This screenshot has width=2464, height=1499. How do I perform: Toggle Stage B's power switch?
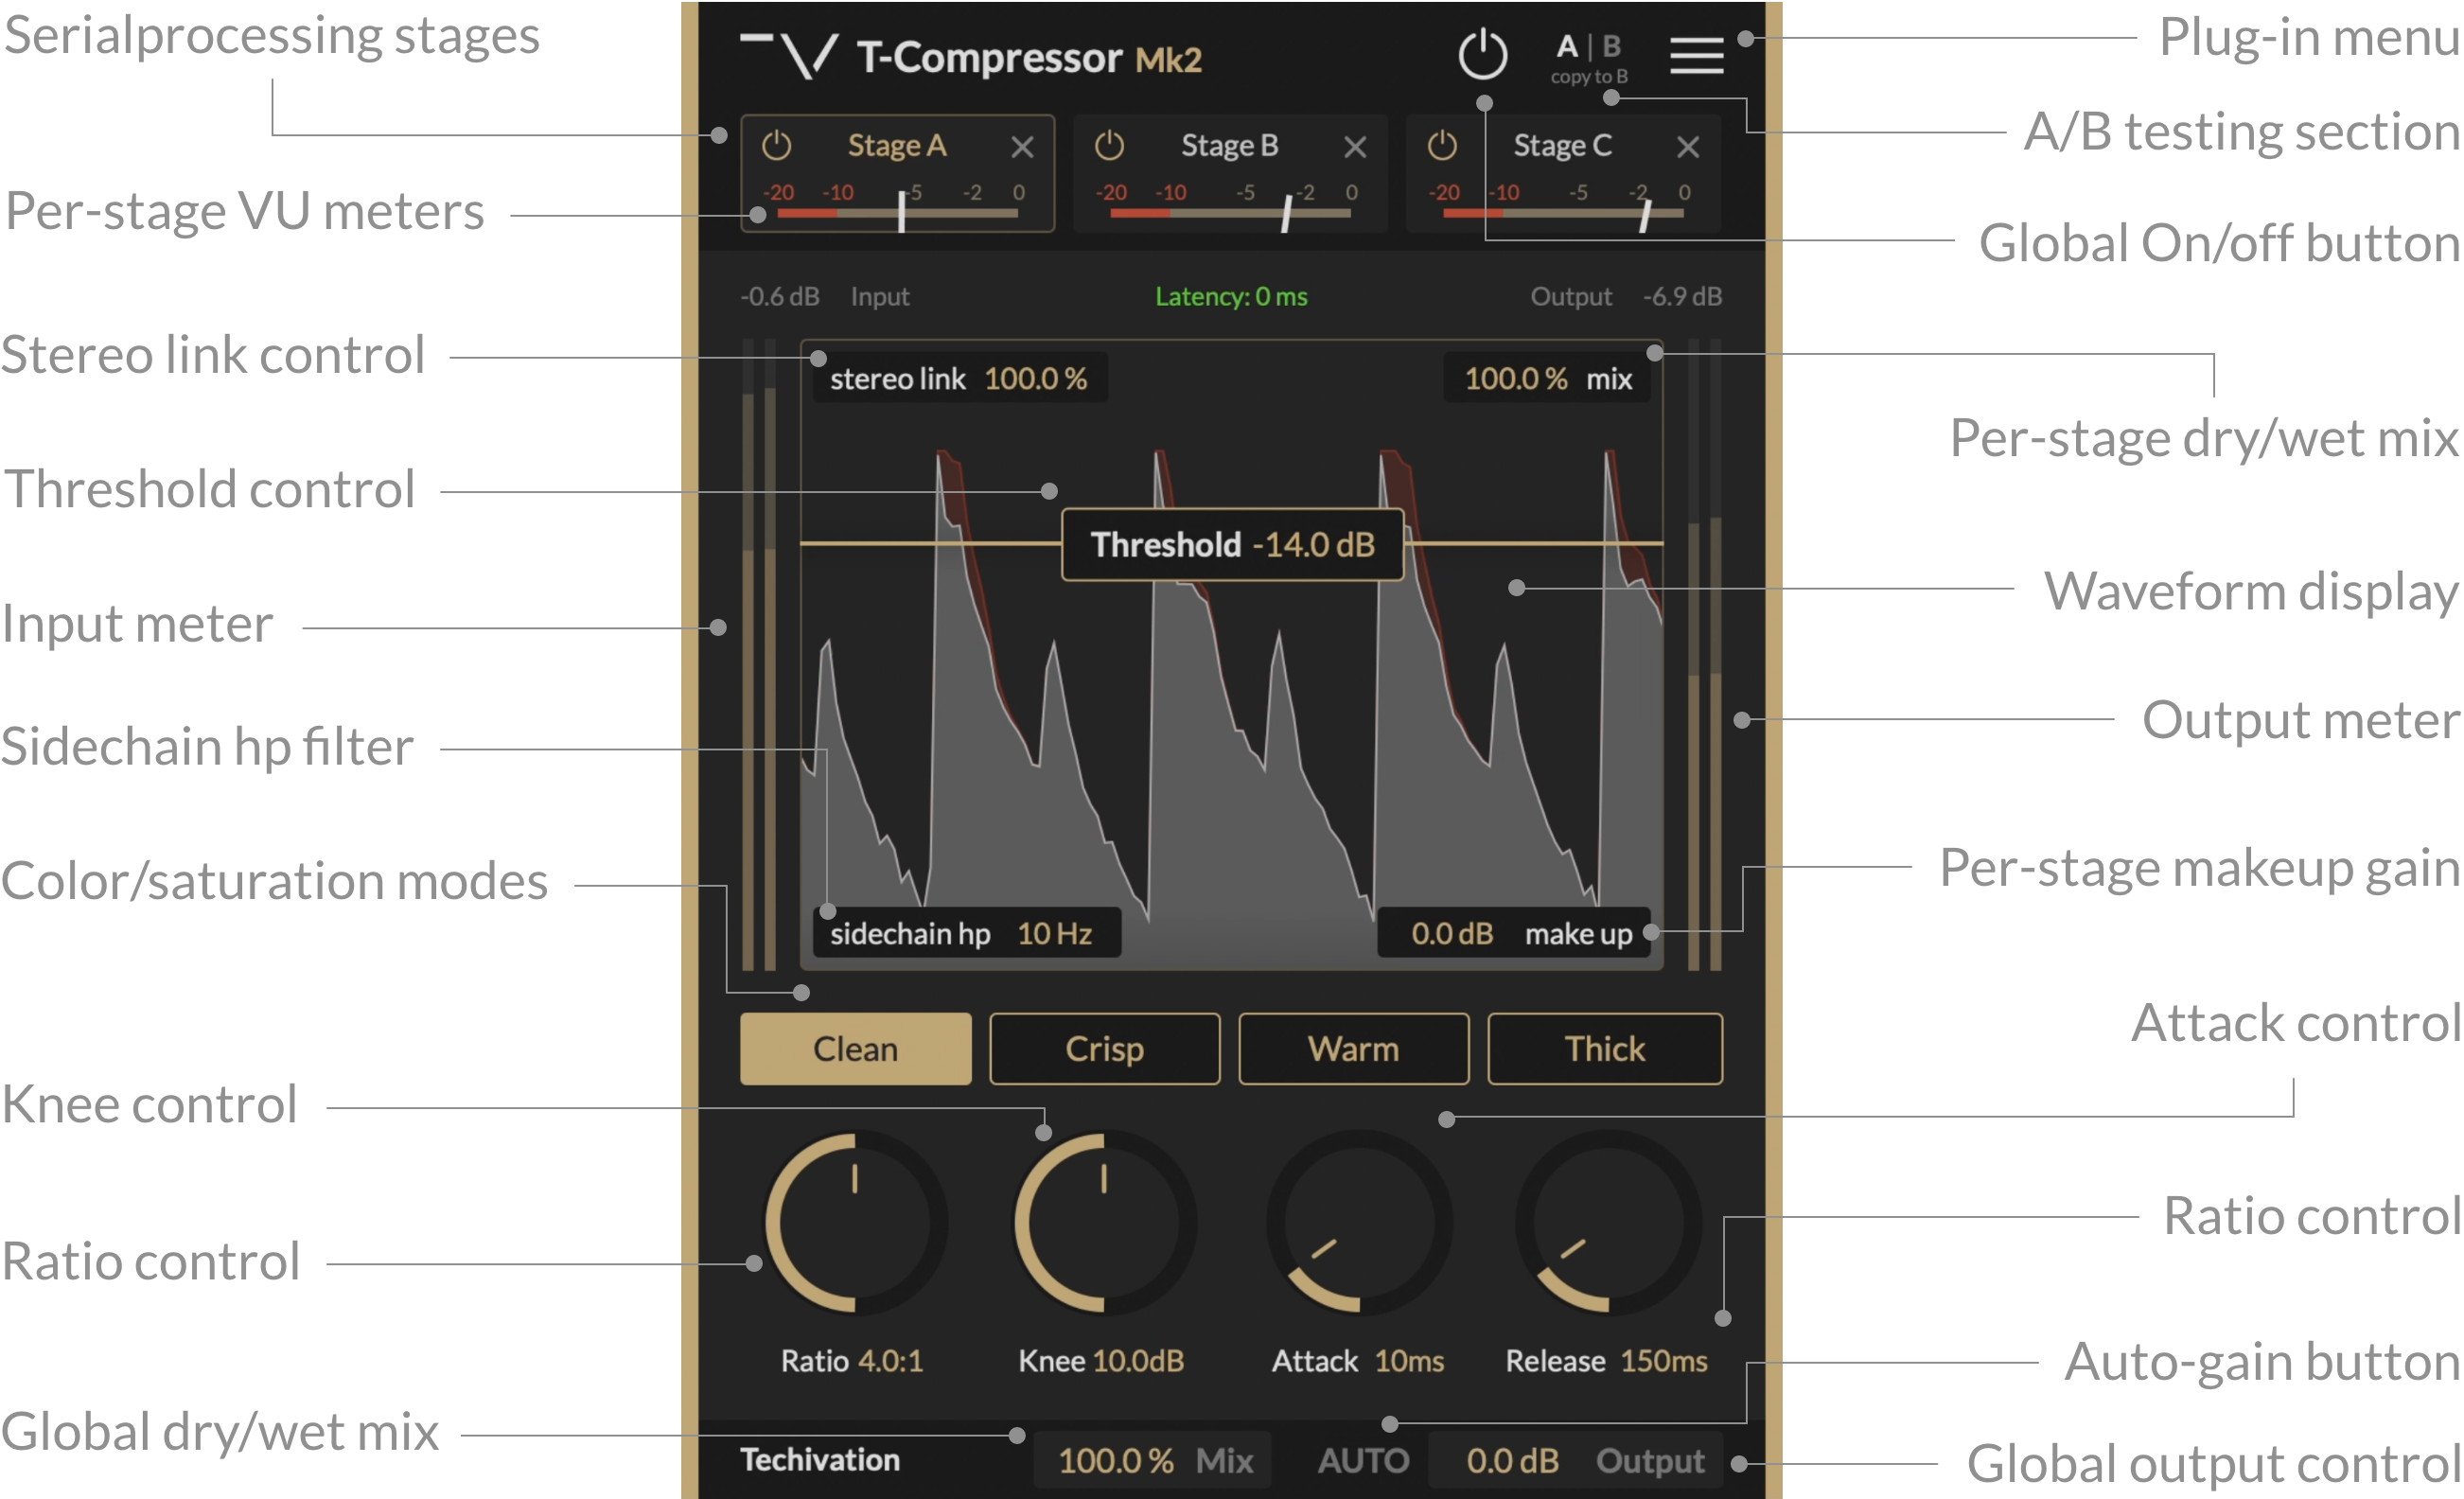click(x=1109, y=146)
